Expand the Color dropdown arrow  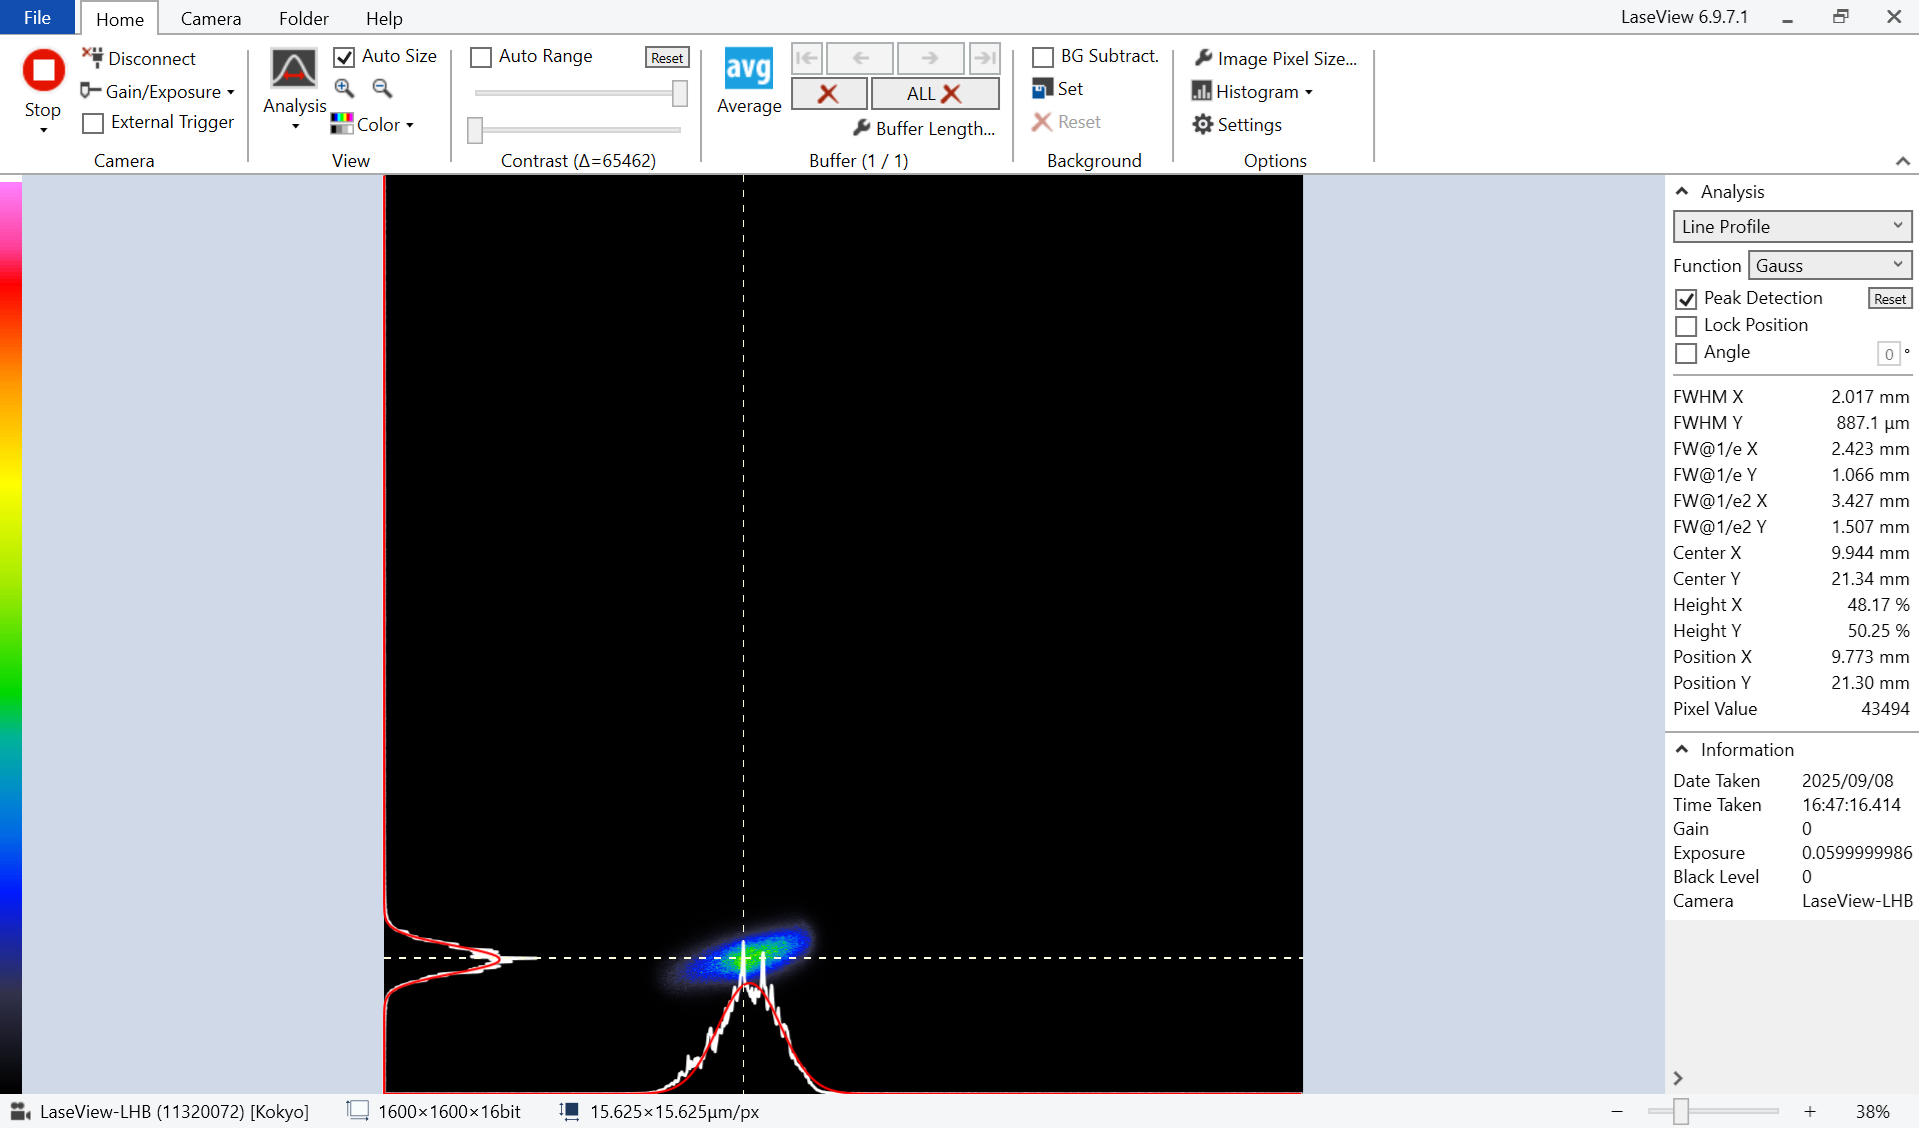[410, 125]
